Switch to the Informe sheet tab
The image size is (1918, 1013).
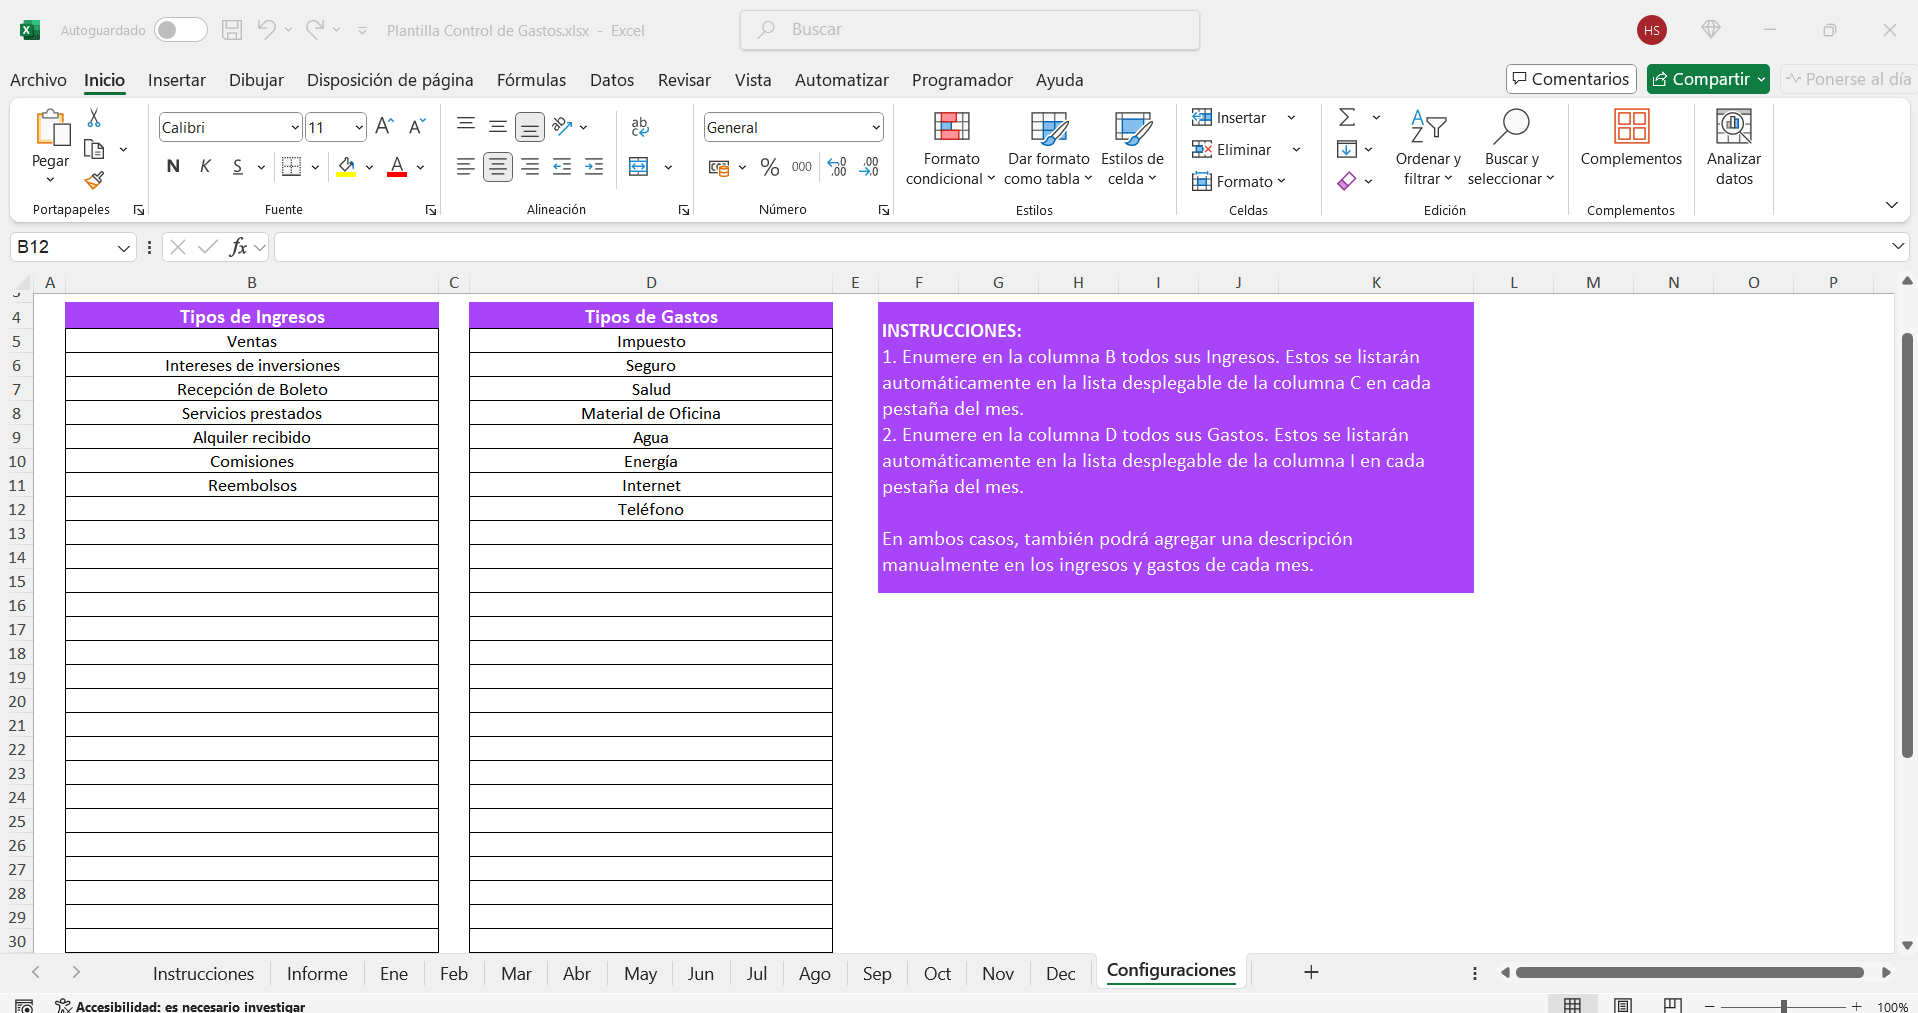[x=317, y=974]
